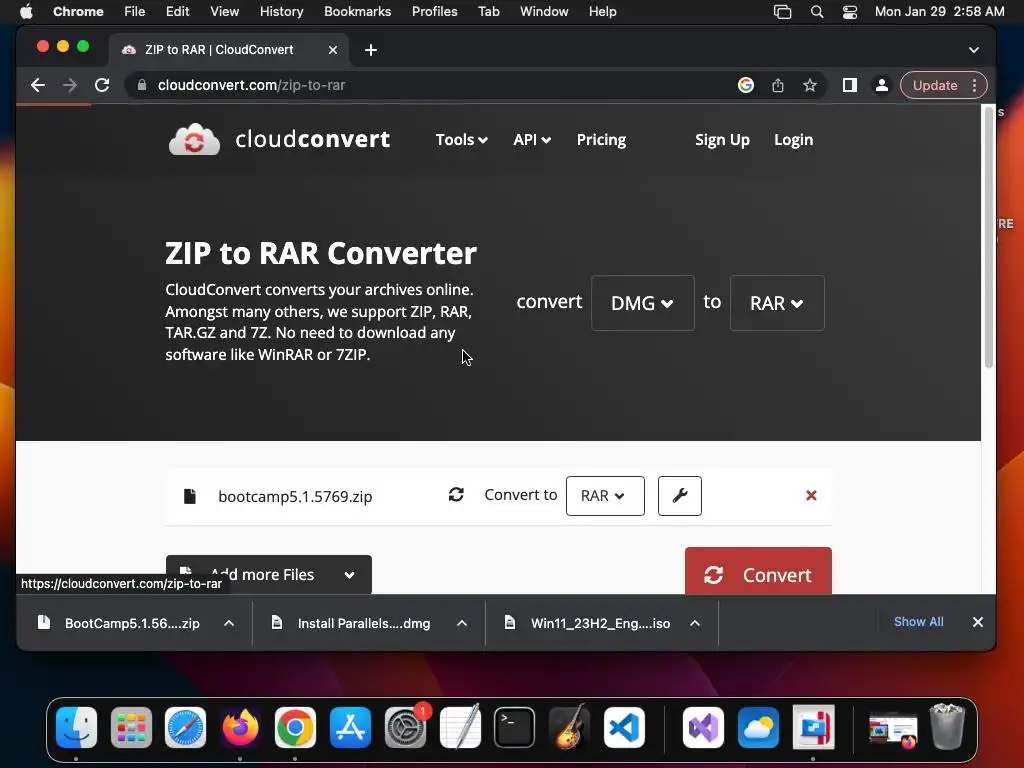Open the Chrome menu in menu bar
The width and height of the screenshot is (1024, 768).
78,12
